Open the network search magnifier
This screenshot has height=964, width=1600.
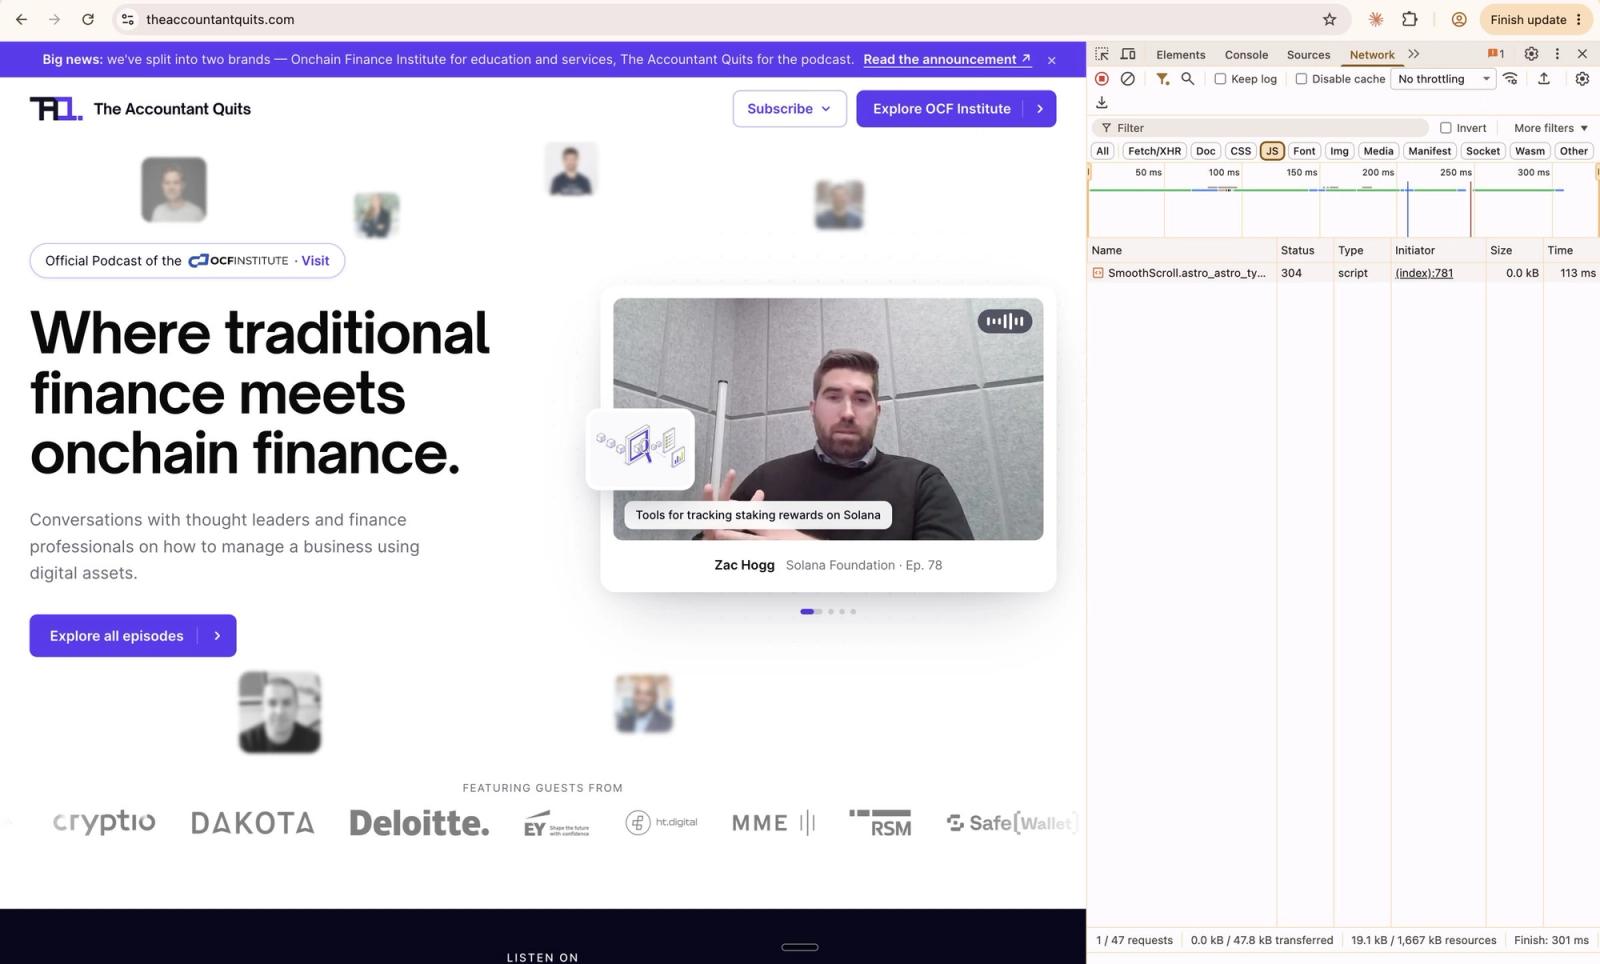tap(1188, 79)
